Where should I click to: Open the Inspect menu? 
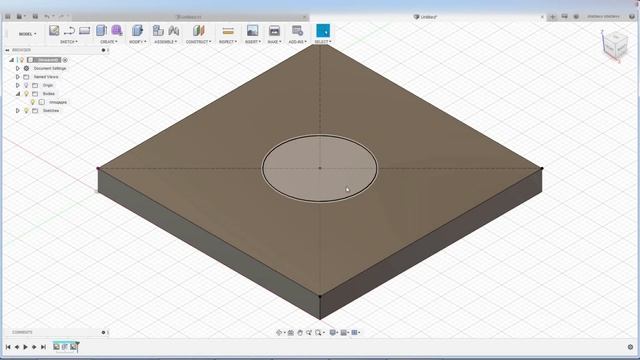(228, 42)
